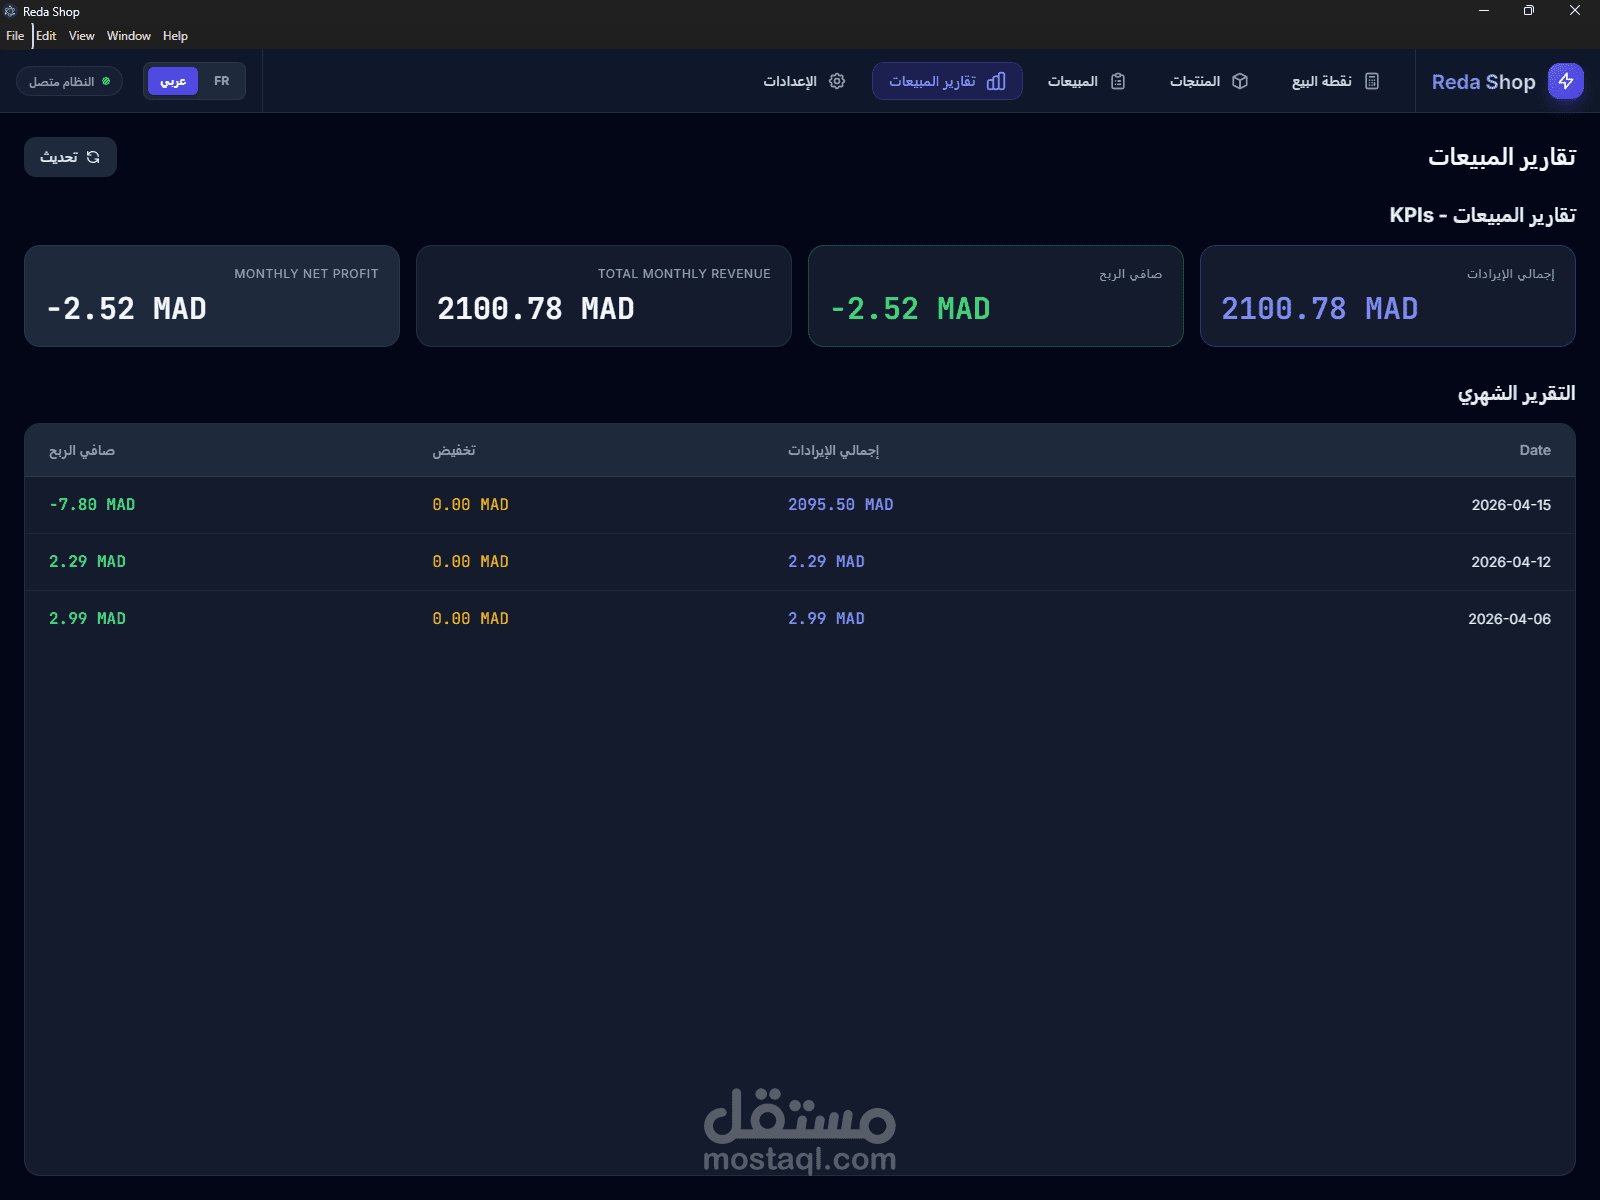Click the 2095.50 MAD revenue value
1600x1200 pixels.
coord(841,505)
